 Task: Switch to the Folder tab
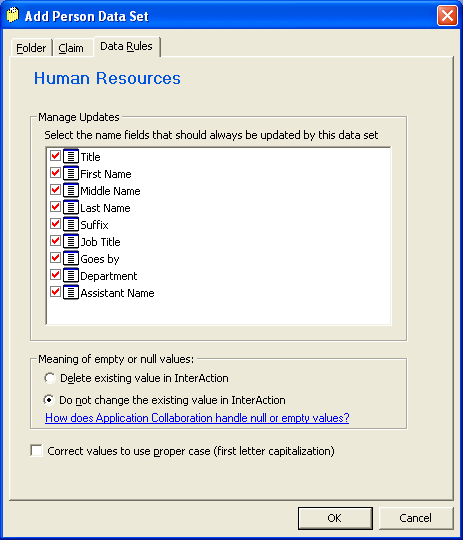point(31,48)
